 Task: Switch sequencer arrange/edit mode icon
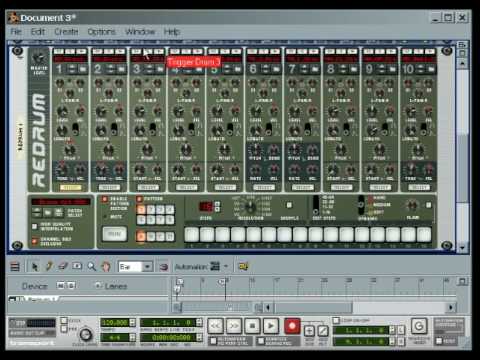[15, 266]
